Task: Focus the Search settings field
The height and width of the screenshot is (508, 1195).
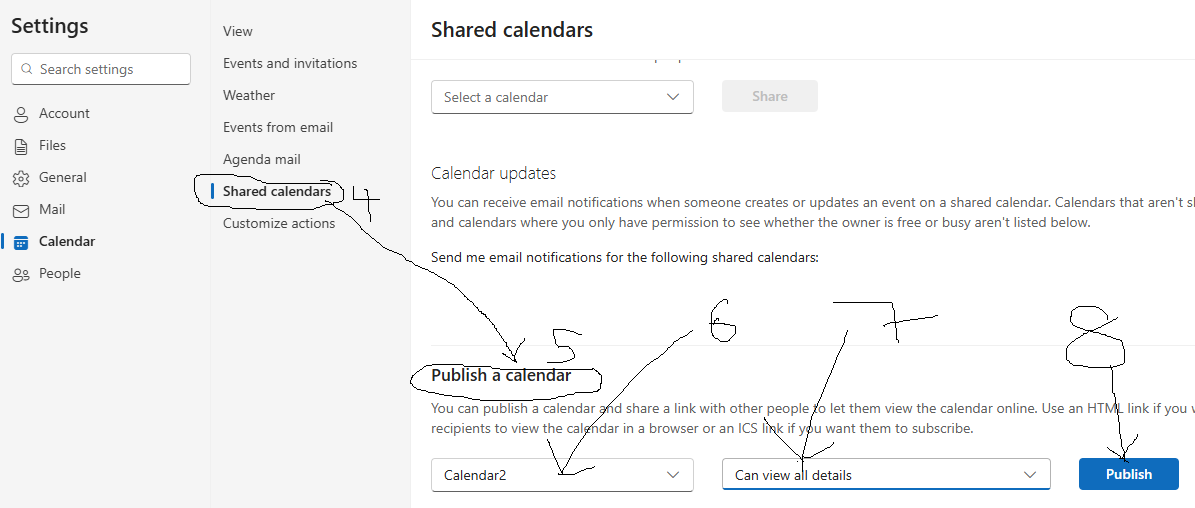Action: pyautogui.click(x=101, y=69)
